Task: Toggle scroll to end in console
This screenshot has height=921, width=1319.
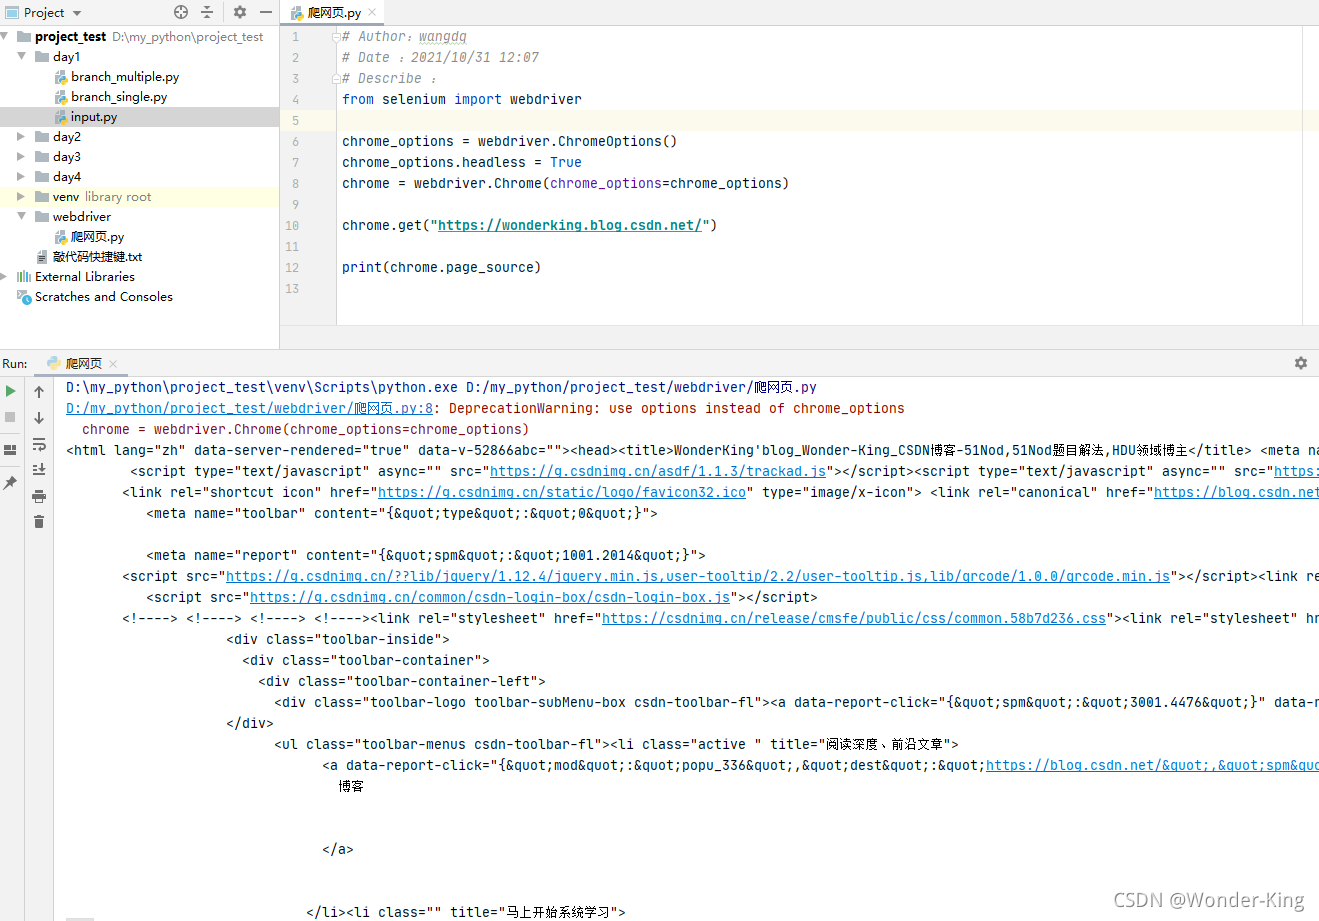Action: pyautogui.click(x=39, y=470)
